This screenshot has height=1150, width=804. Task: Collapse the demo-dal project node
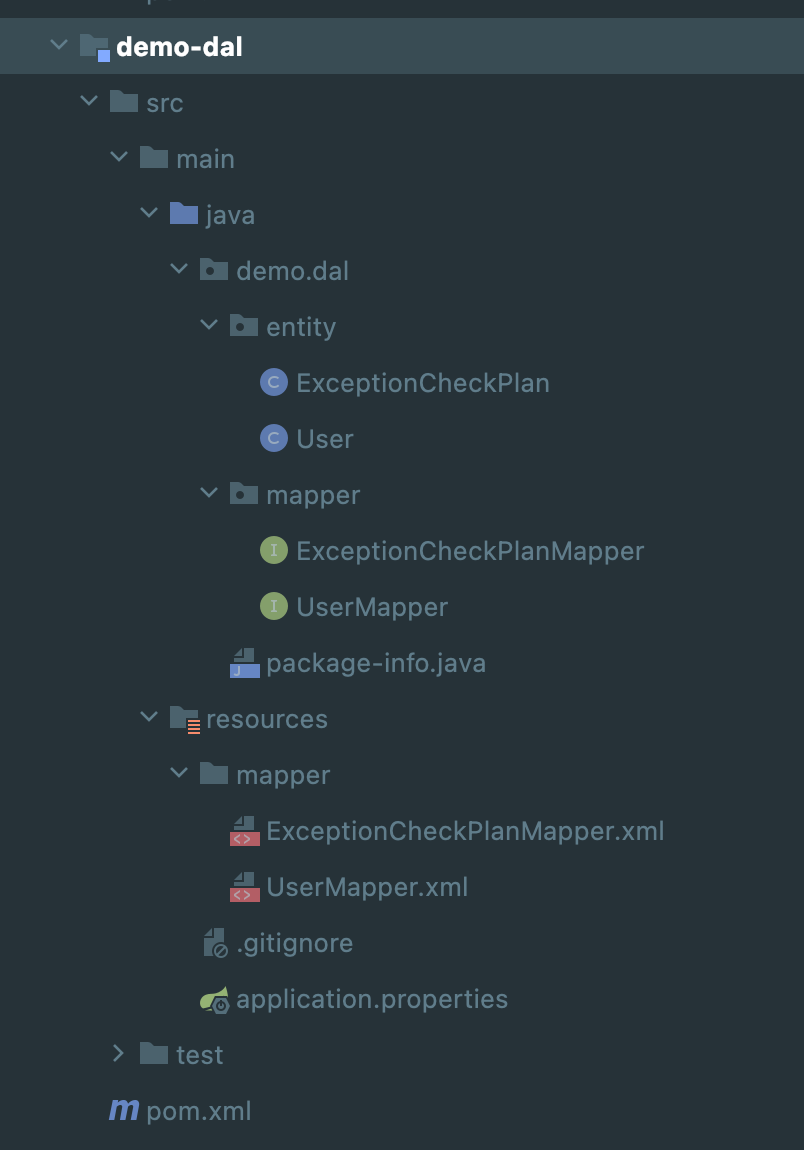(x=58, y=44)
